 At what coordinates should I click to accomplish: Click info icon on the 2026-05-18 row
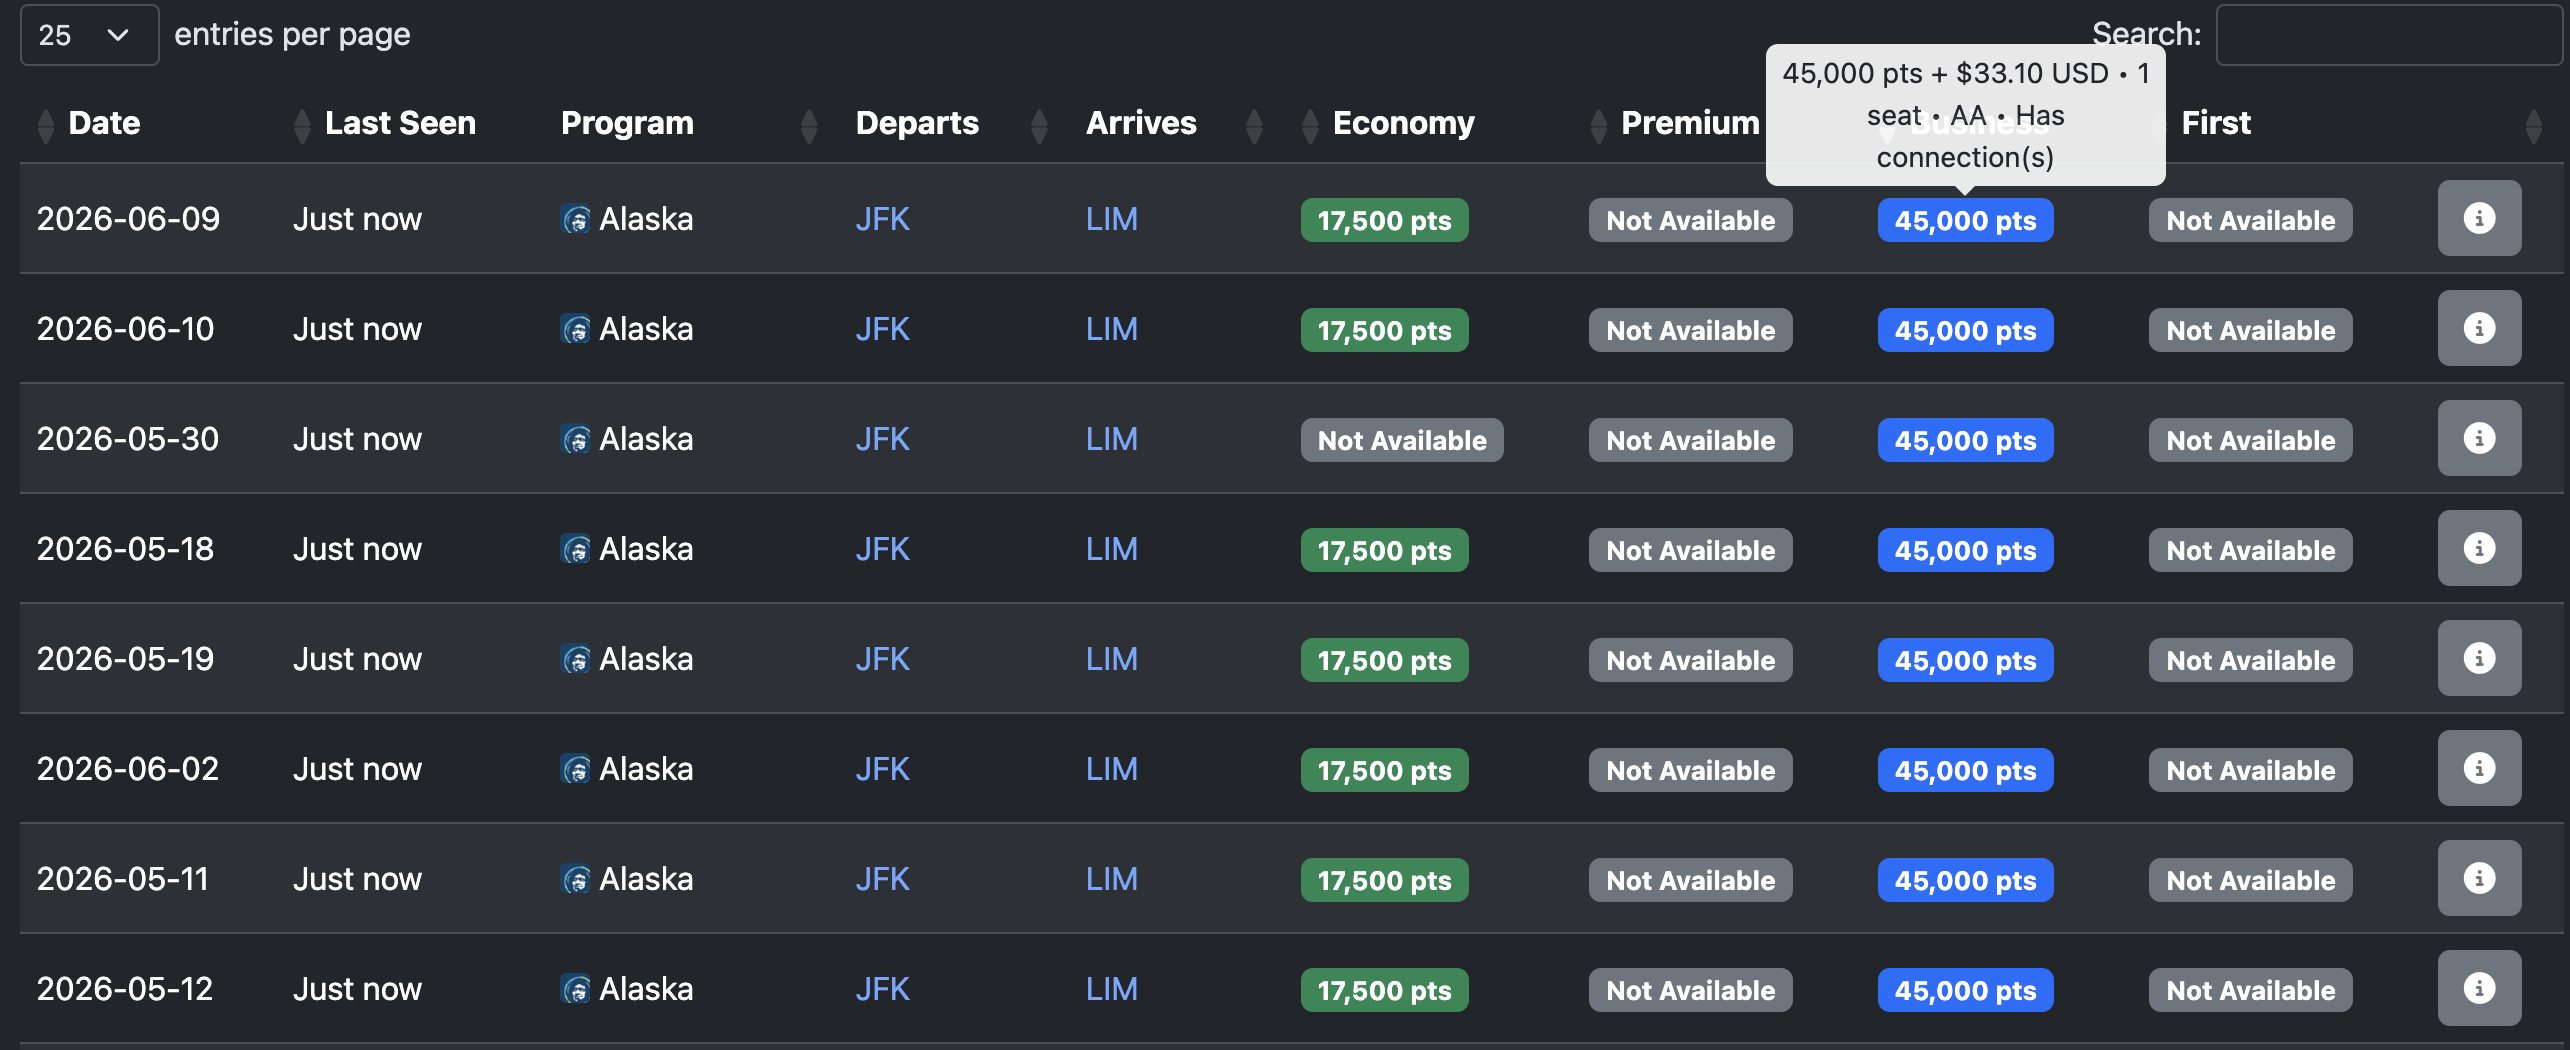2478,548
